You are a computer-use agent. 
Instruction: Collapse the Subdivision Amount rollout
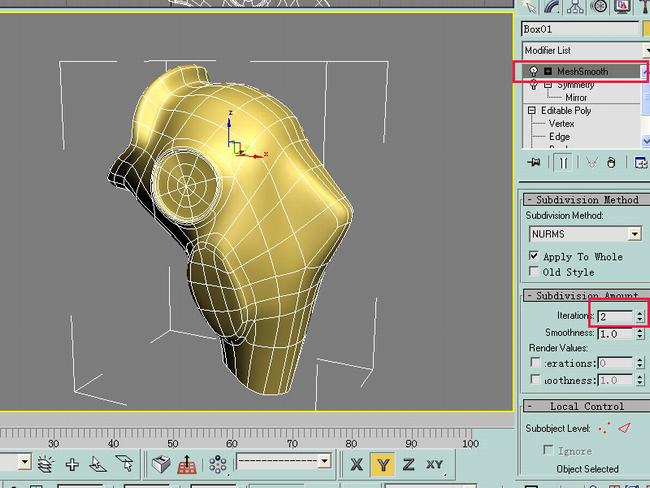(587, 296)
